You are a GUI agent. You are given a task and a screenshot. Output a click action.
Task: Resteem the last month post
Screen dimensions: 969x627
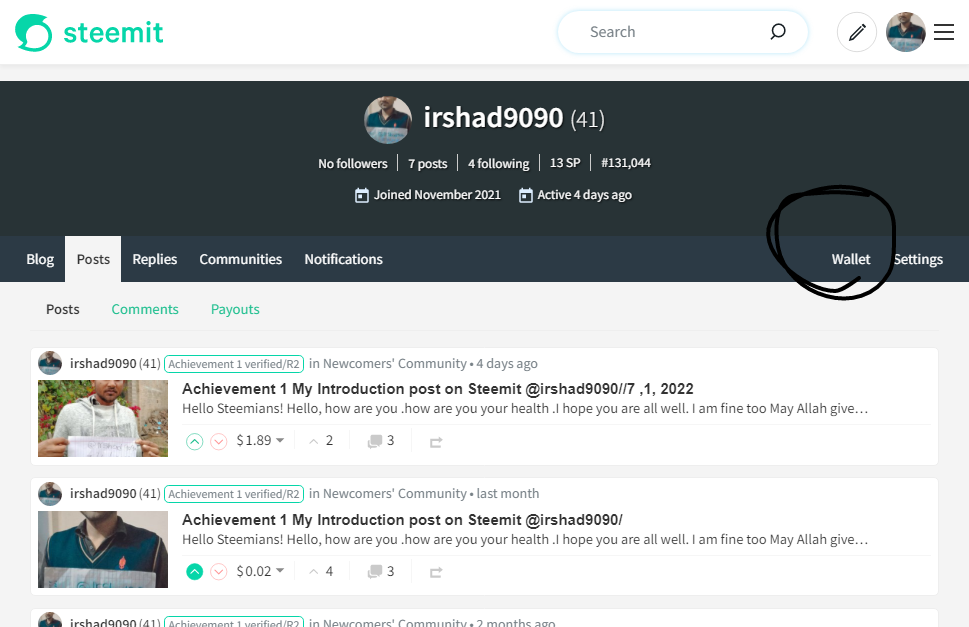pyautogui.click(x=436, y=573)
